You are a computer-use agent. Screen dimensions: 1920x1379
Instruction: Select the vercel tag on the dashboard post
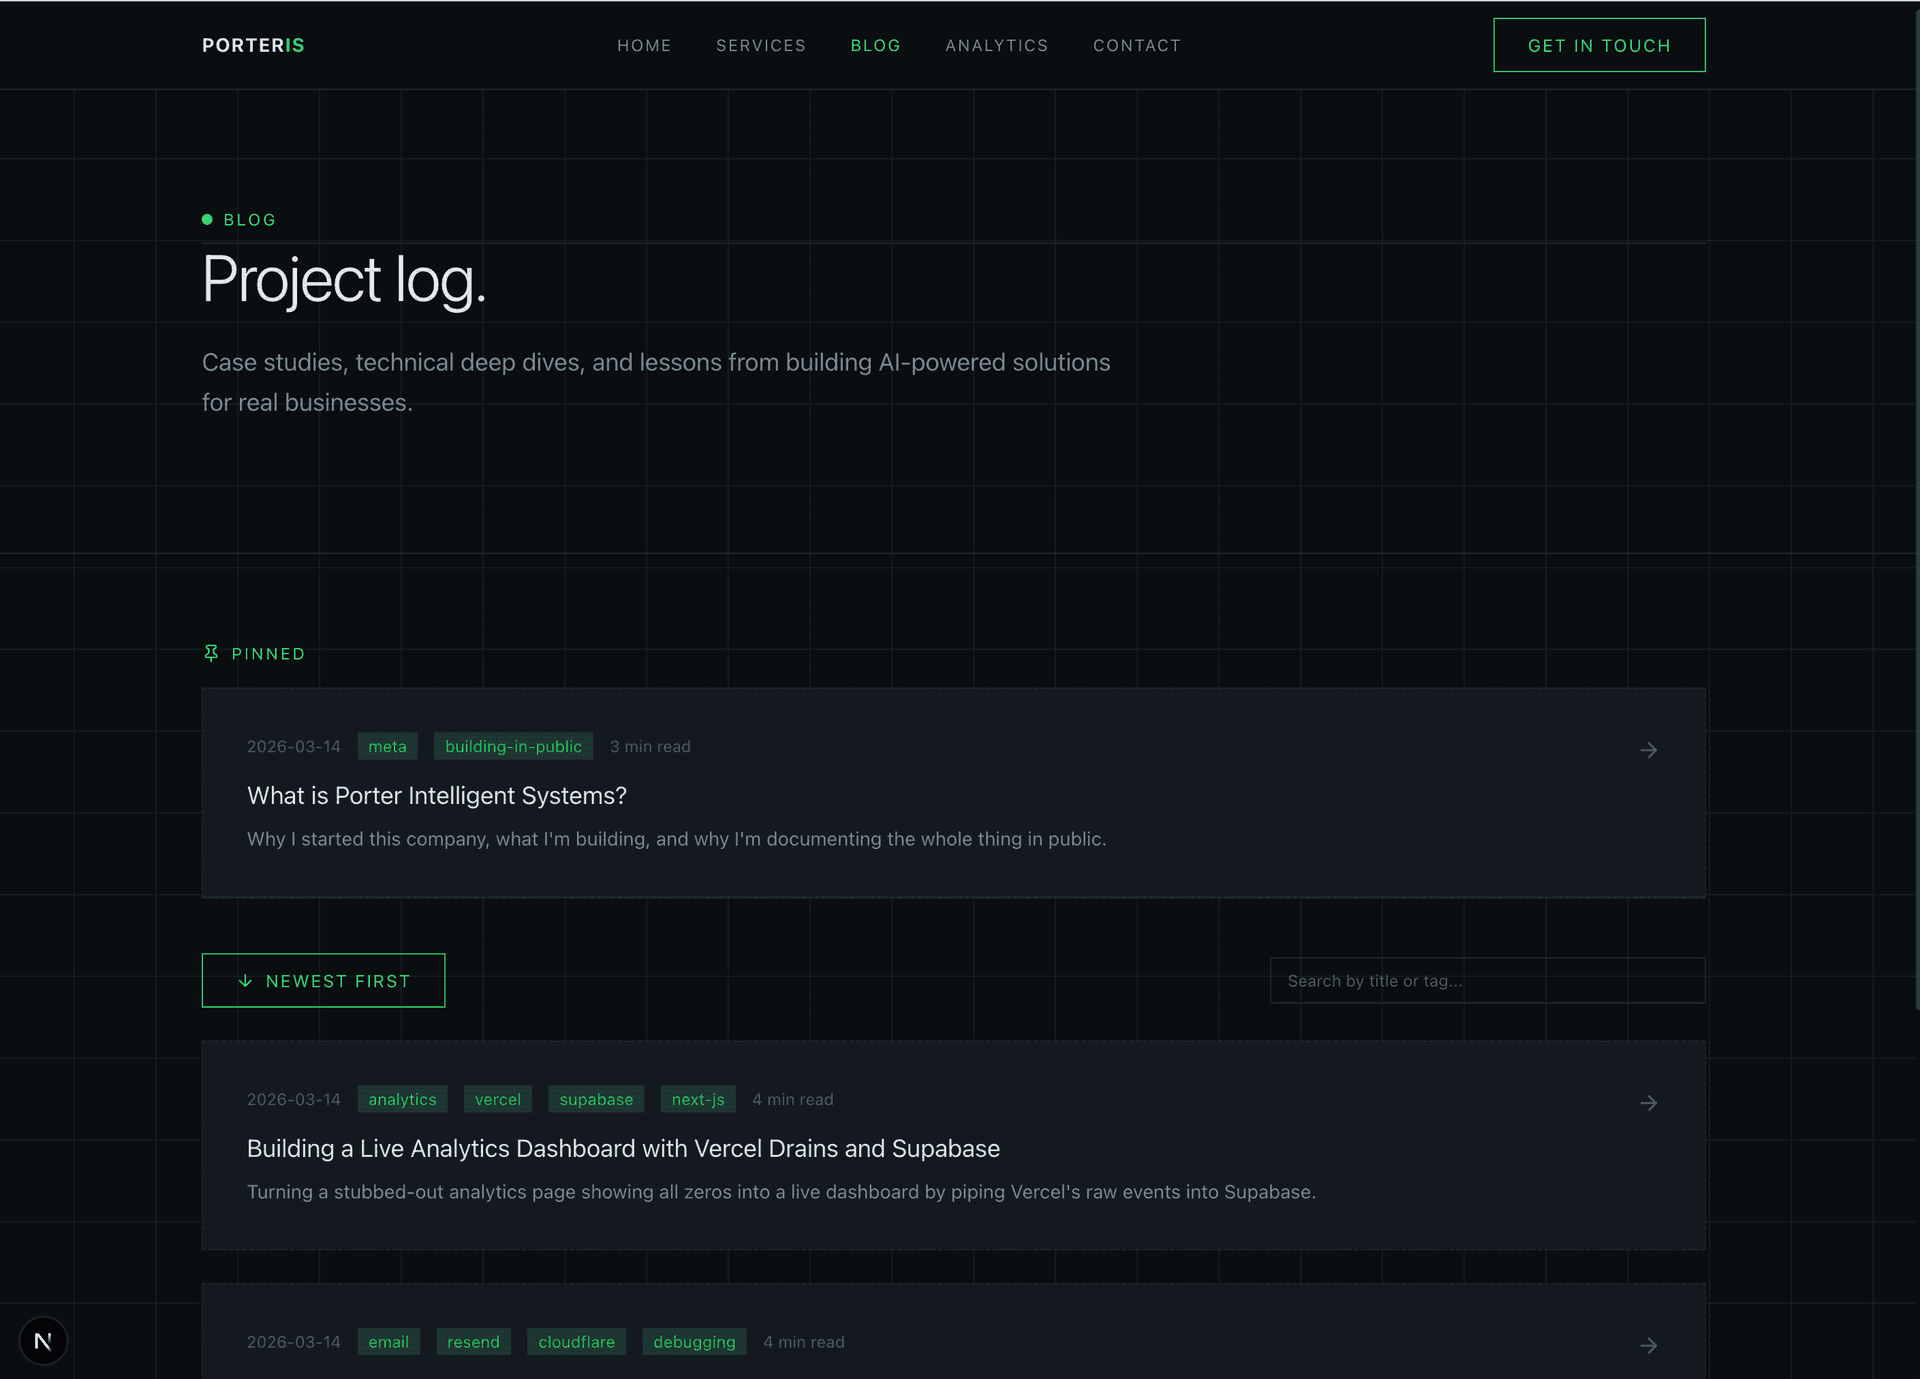(x=497, y=1098)
